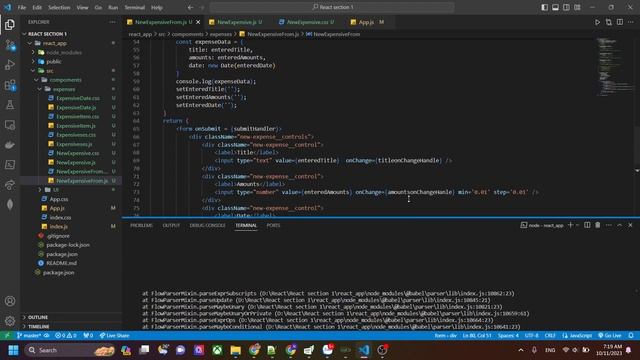Run the file with the play icon
The height and width of the screenshot is (360, 640).
[x=597, y=22]
